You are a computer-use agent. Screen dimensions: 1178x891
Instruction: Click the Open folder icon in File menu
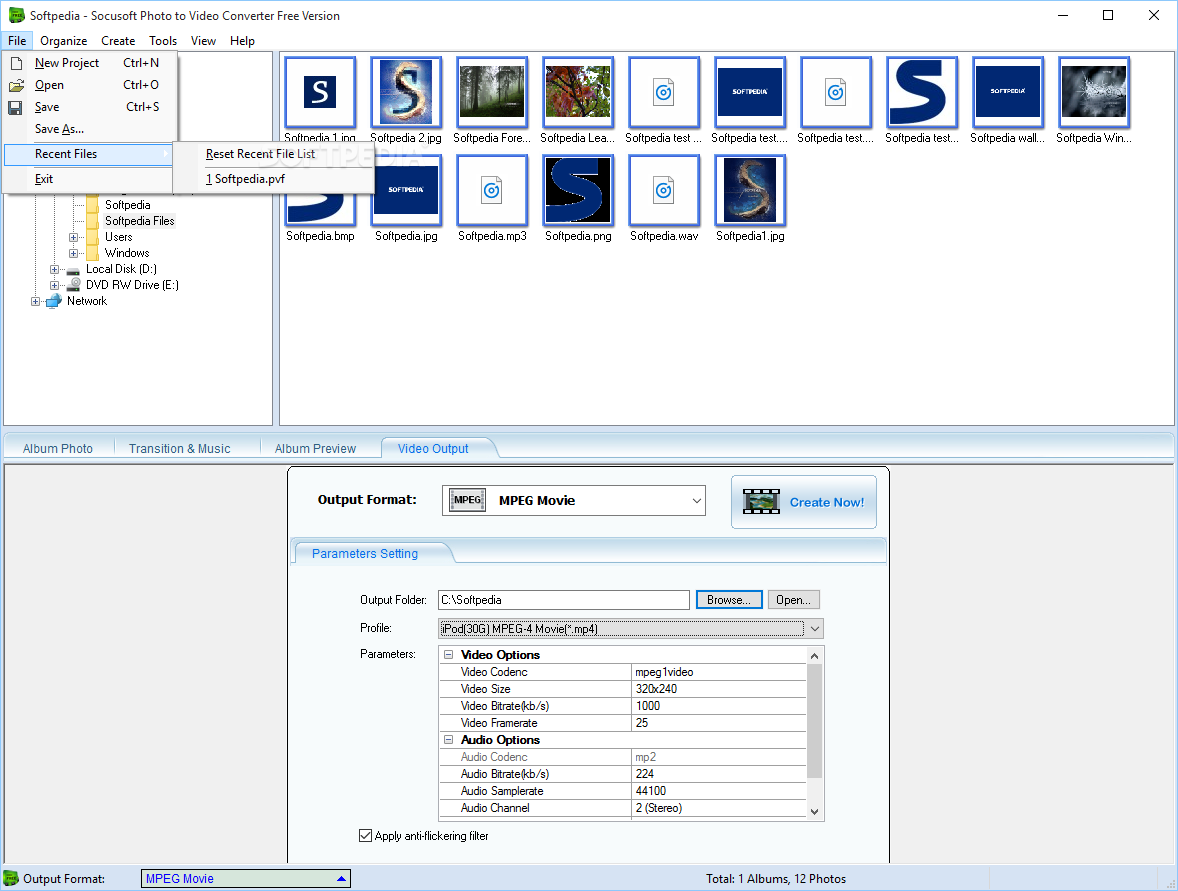[x=16, y=85]
